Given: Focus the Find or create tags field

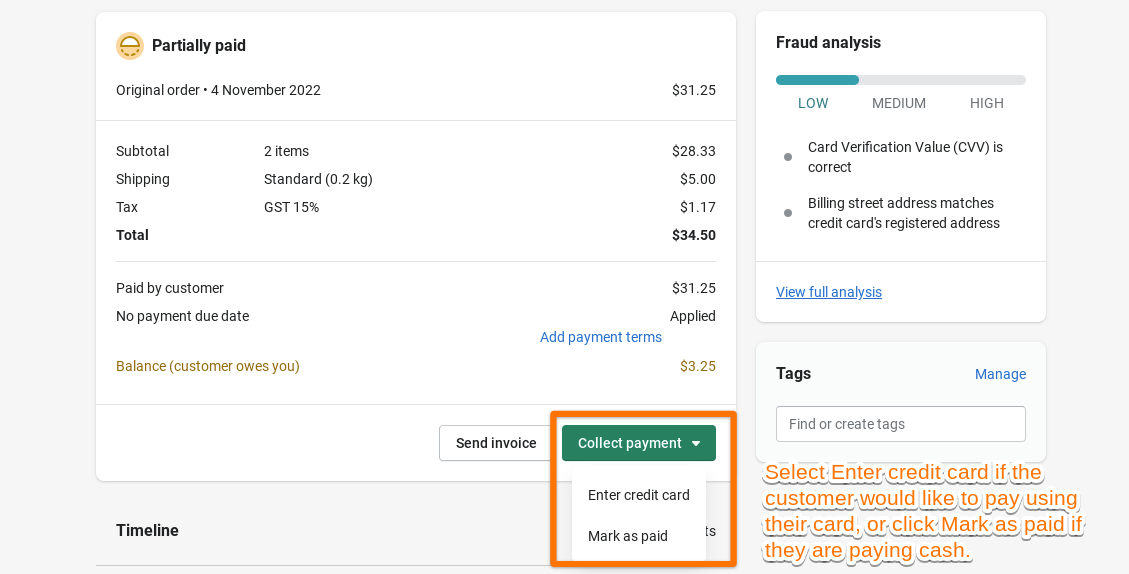Looking at the screenshot, I should [900, 424].
